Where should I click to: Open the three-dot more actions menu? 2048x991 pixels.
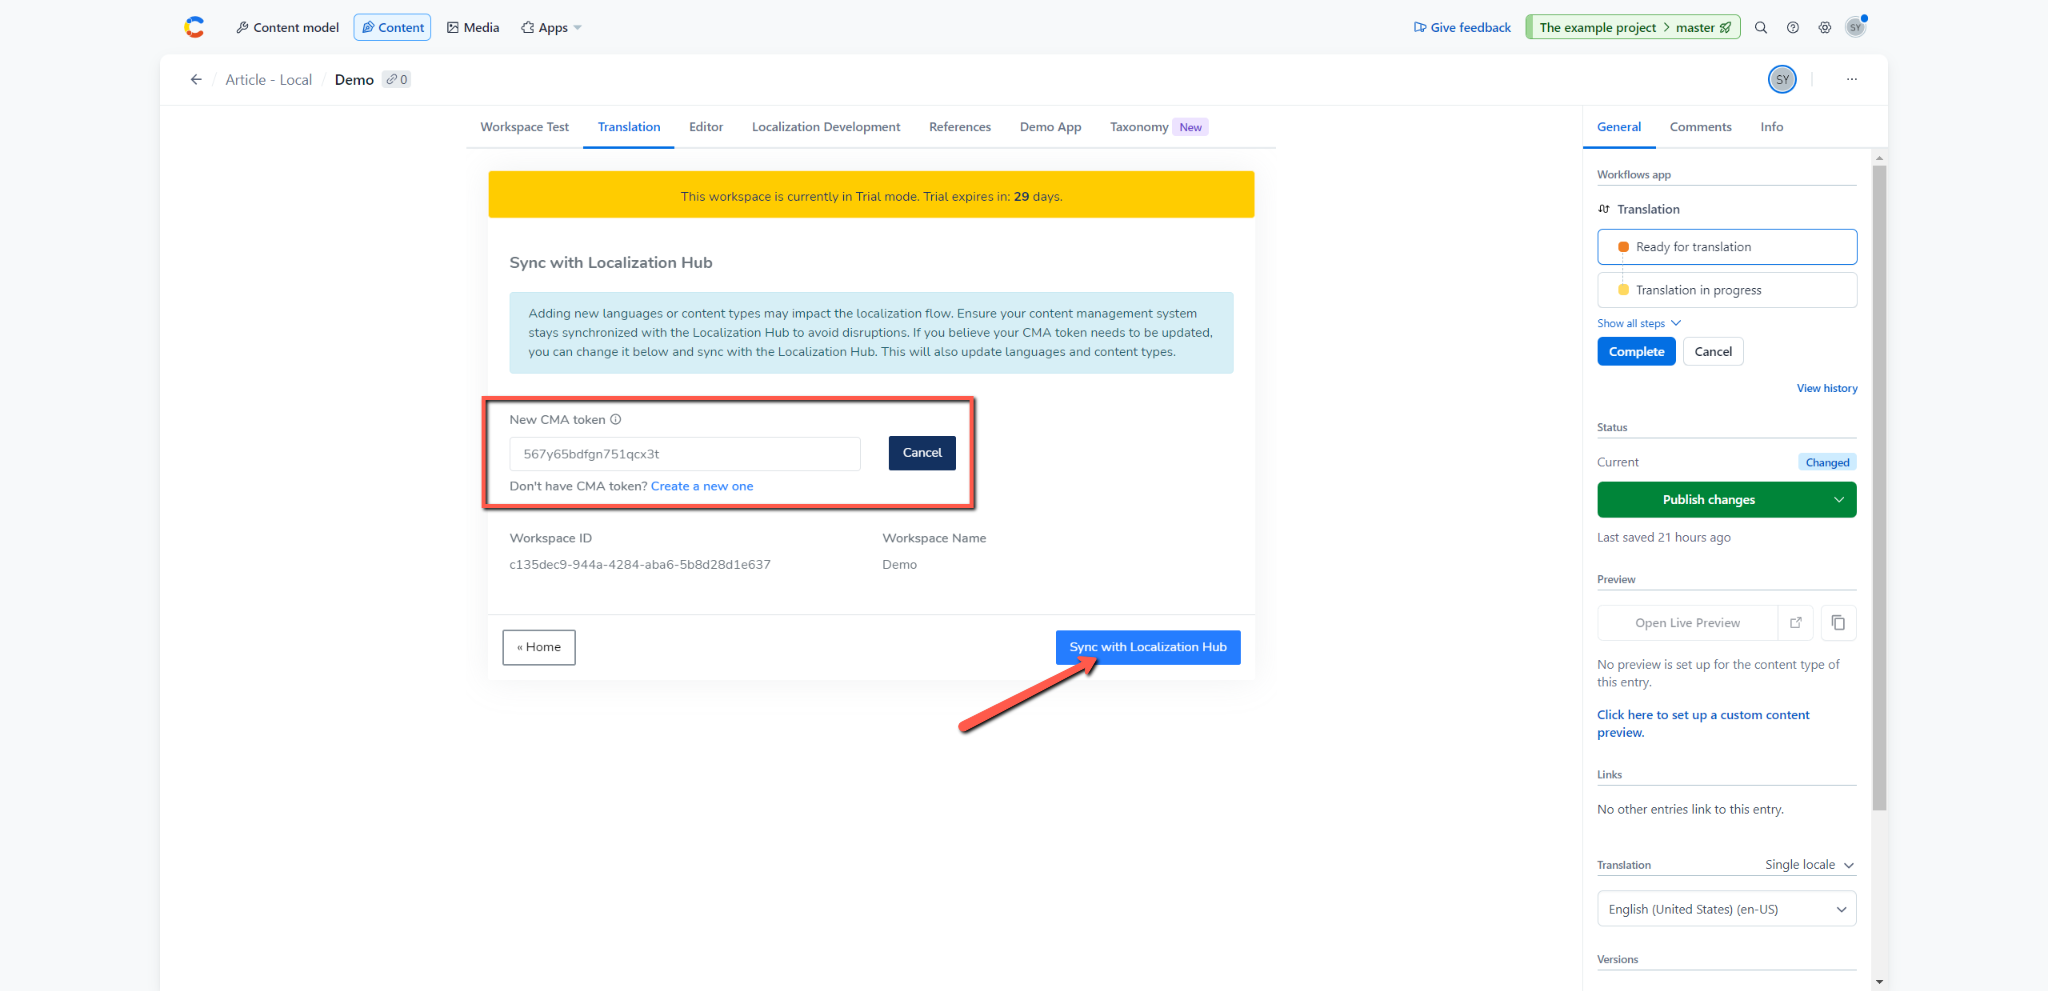pyautogui.click(x=1852, y=80)
